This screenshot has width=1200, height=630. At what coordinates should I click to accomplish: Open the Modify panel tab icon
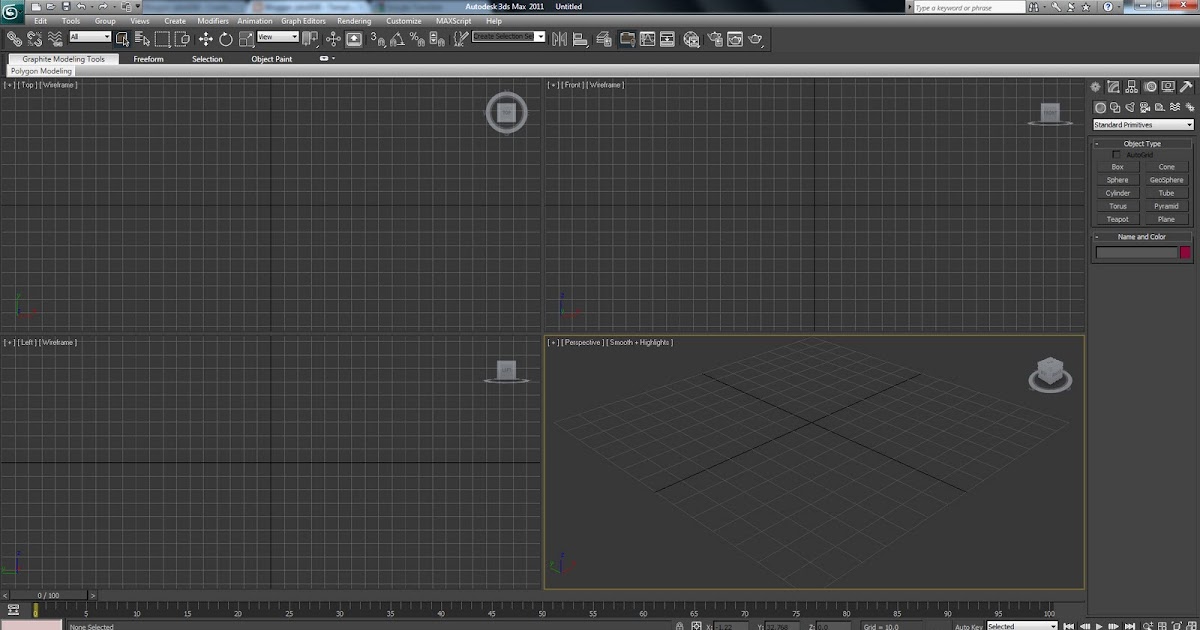1113,87
